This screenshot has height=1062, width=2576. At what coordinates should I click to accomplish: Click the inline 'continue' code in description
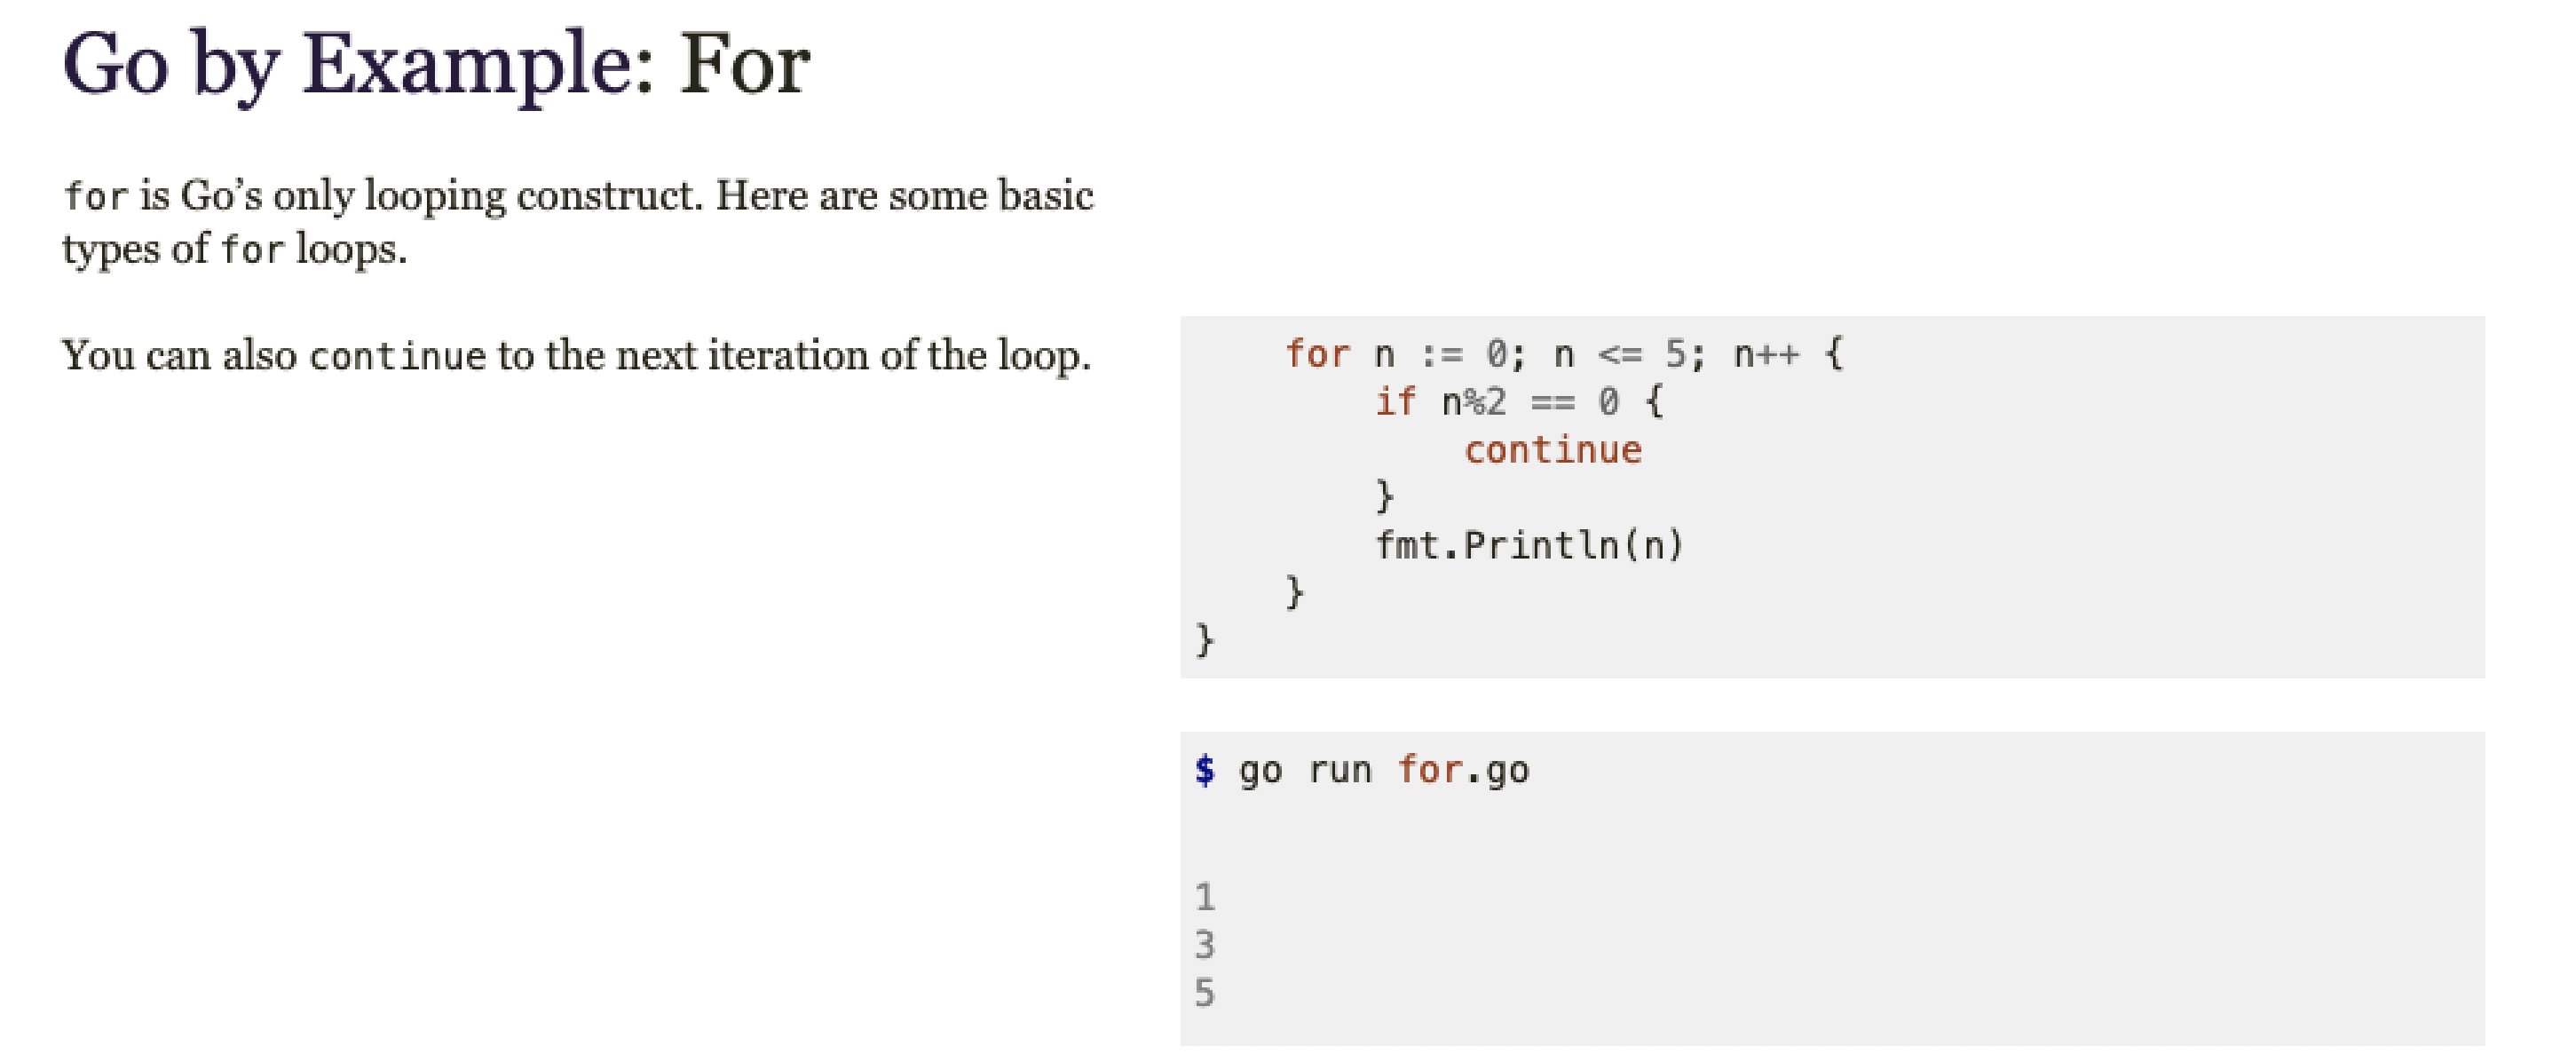[398, 356]
